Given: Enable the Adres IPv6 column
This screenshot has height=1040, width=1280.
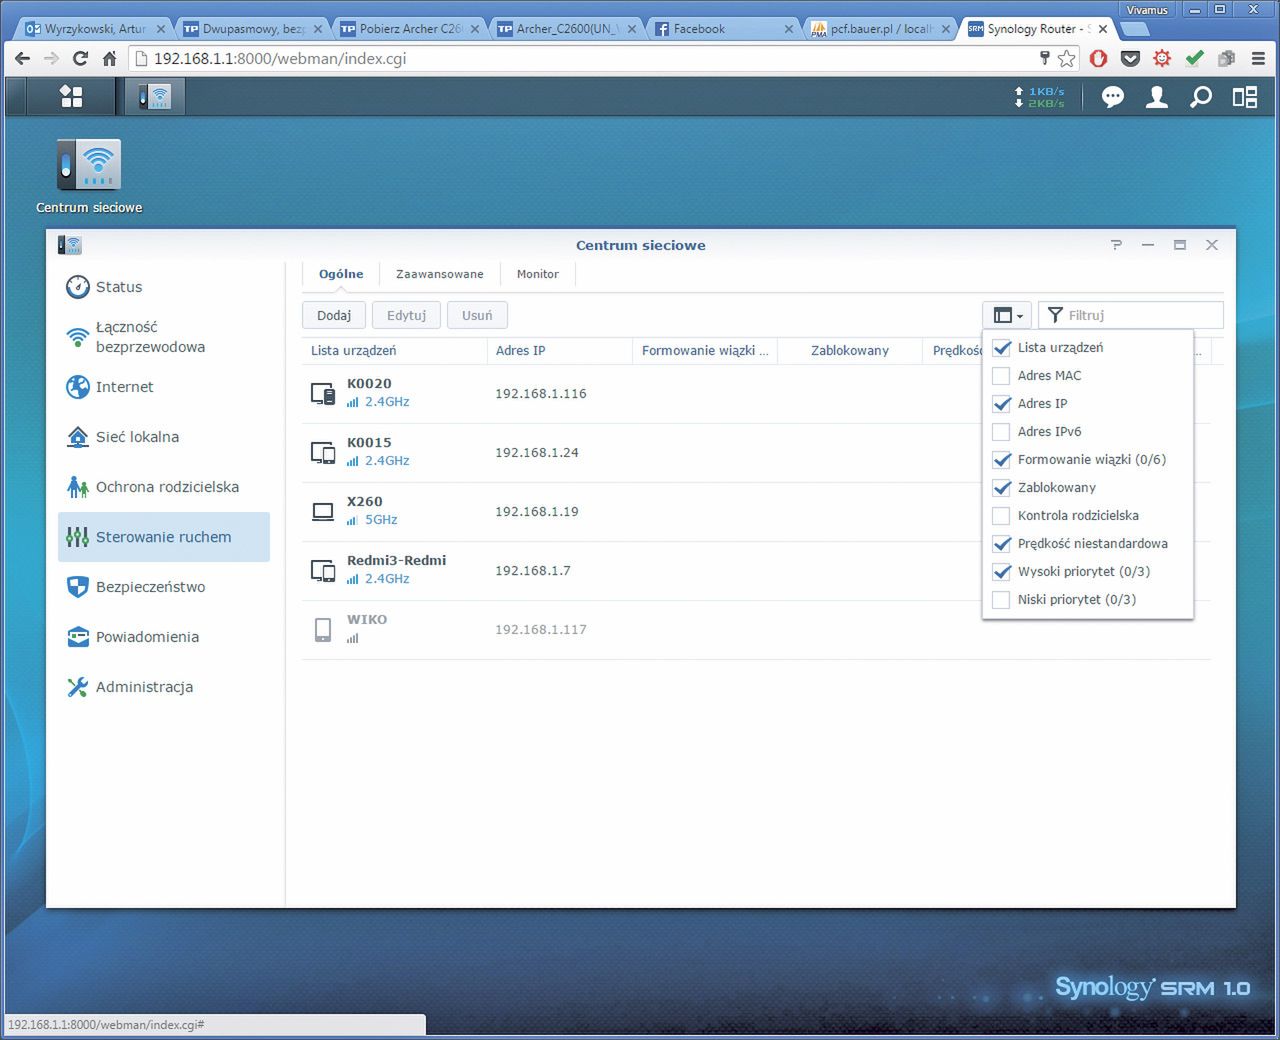Looking at the screenshot, I should point(1001,431).
